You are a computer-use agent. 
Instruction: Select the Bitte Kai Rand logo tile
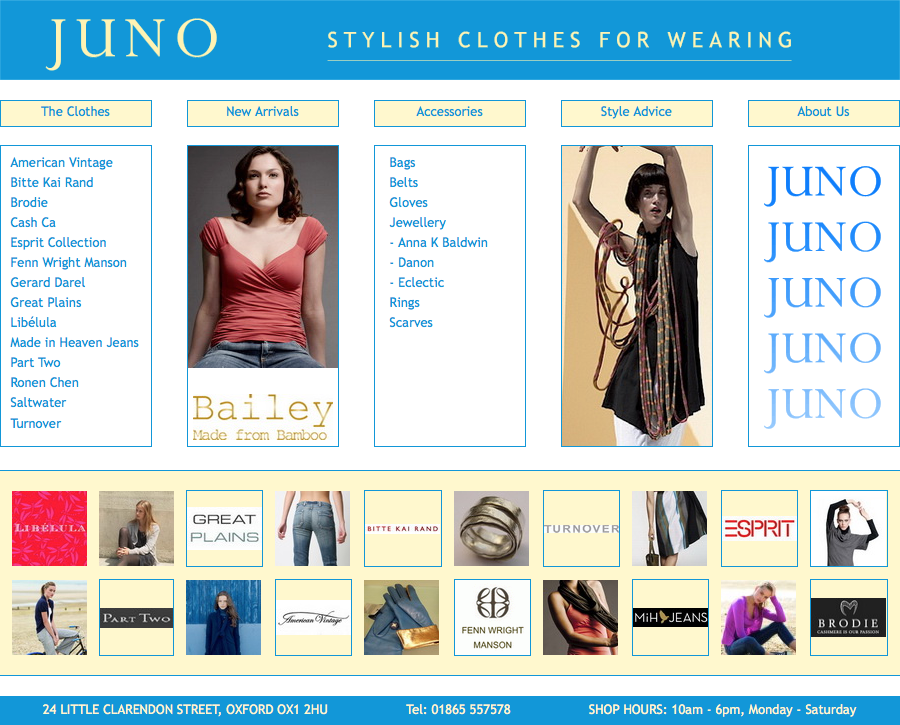(x=403, y=528)
